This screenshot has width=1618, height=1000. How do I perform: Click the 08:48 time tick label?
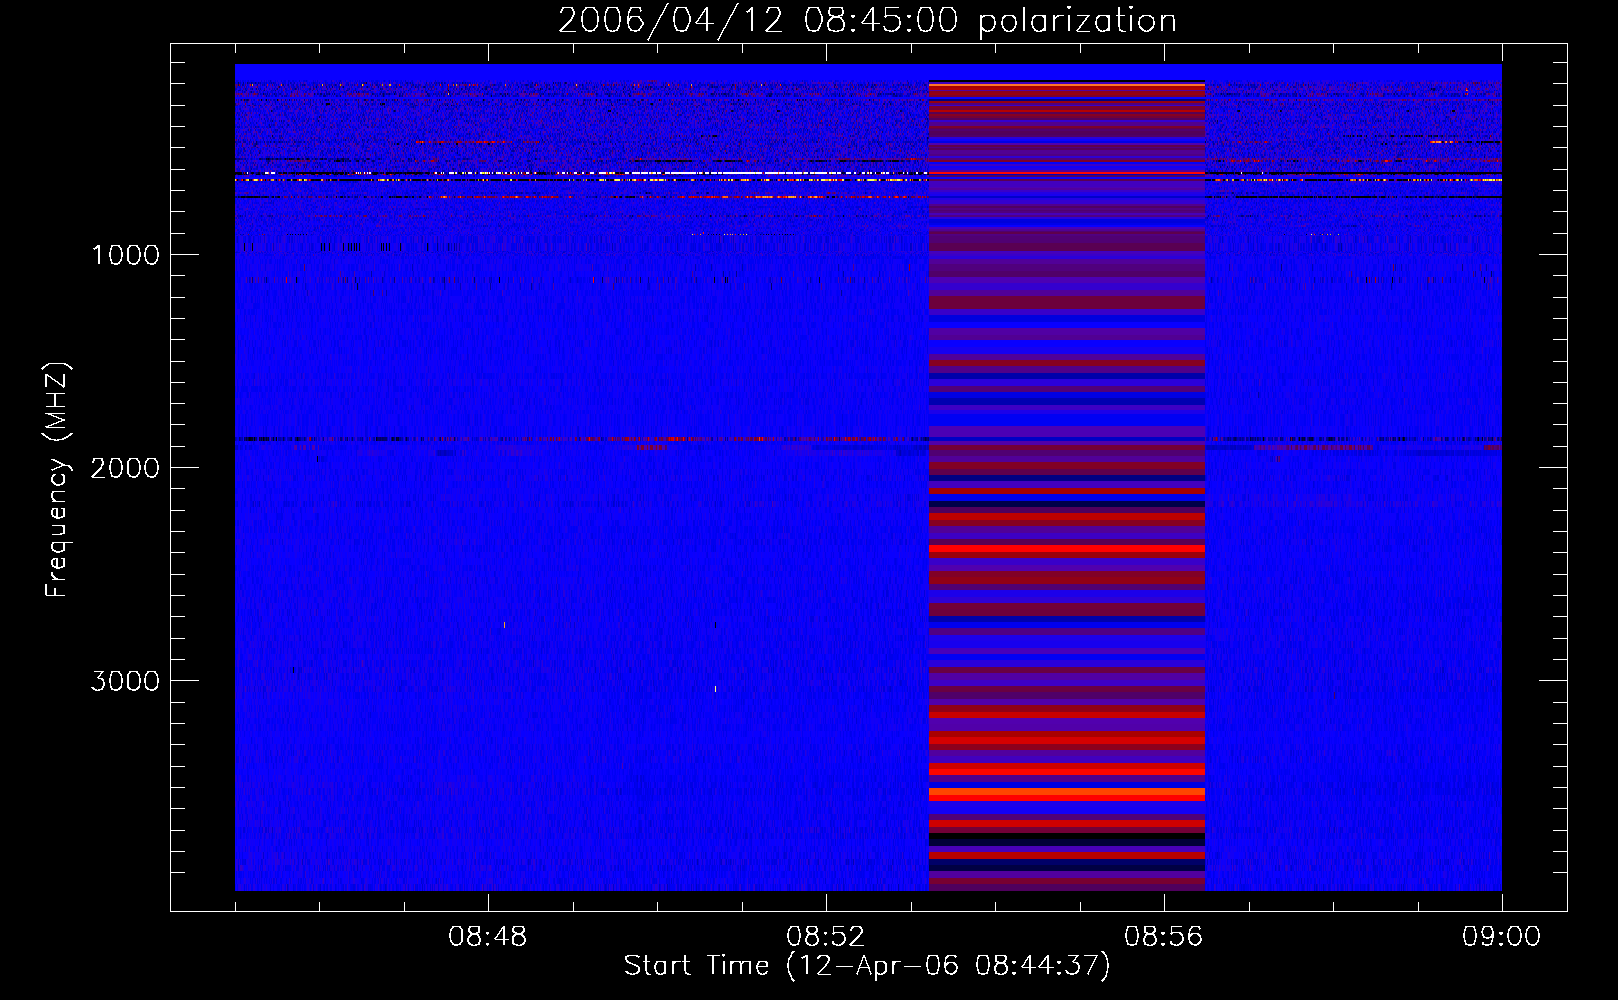pos(488,937)
